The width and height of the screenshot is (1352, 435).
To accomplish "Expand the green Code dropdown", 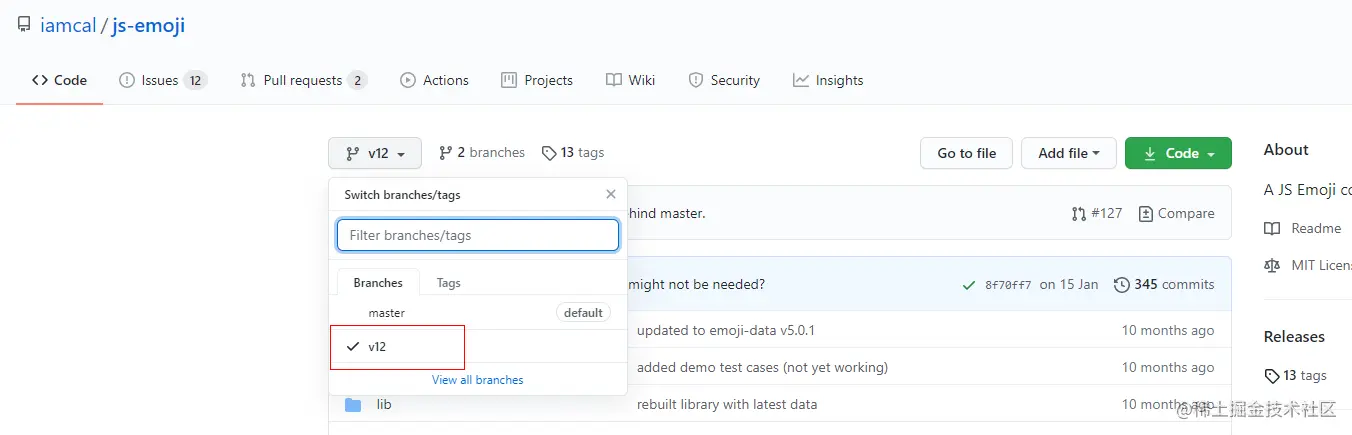I will tap(1178, 153).
